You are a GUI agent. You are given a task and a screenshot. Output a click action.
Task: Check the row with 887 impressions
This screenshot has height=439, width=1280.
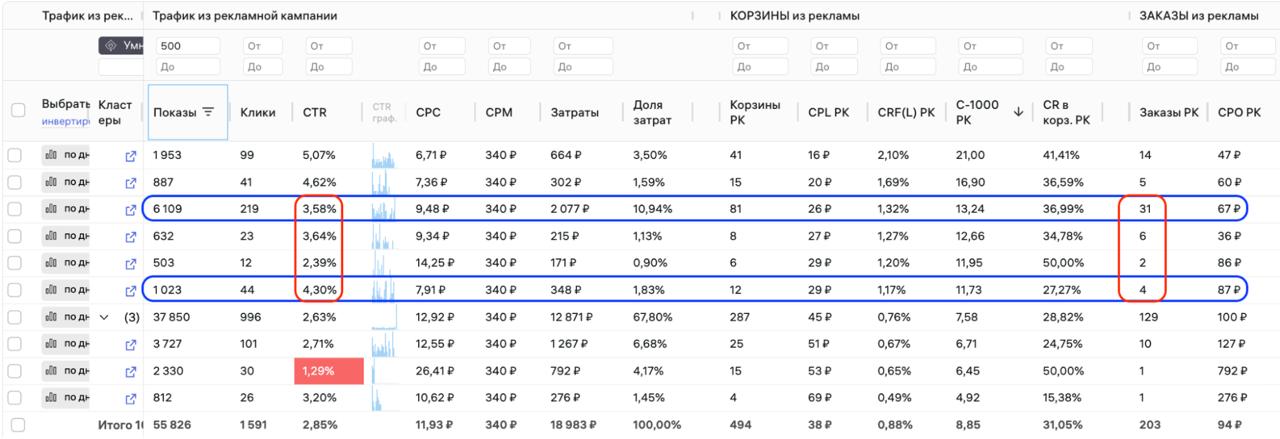[x=15, y=182]
